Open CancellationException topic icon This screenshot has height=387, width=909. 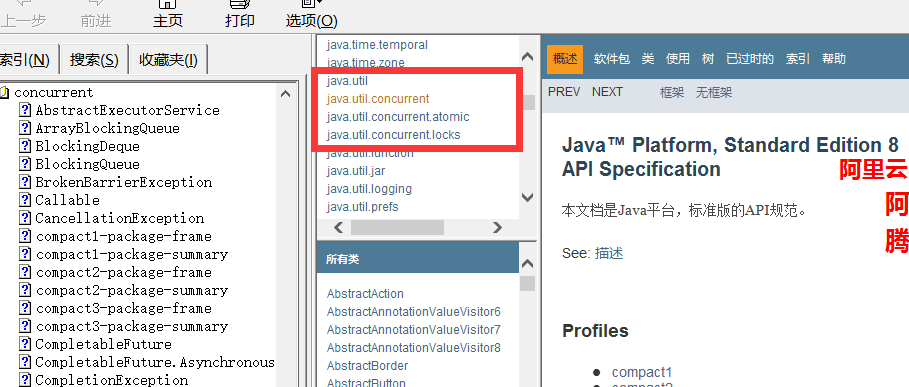pos(24,218)
